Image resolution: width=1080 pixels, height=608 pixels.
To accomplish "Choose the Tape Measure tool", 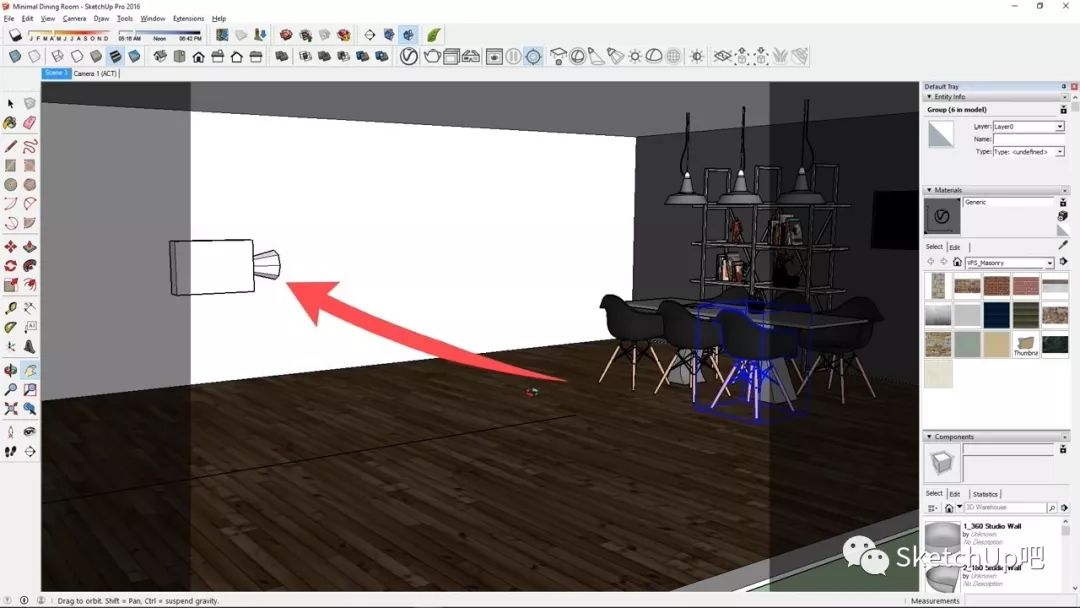I will [x=10, y=308].
